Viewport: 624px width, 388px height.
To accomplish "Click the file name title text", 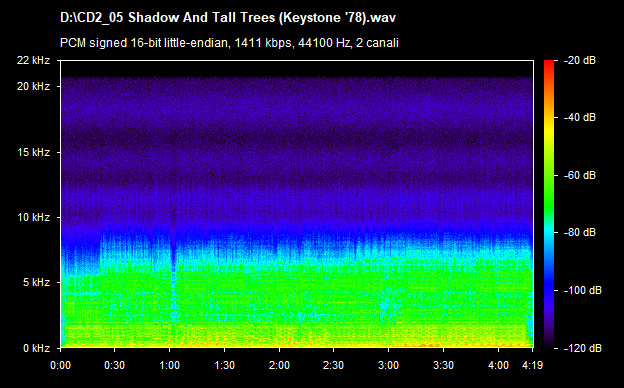I will tap(228, 18).
